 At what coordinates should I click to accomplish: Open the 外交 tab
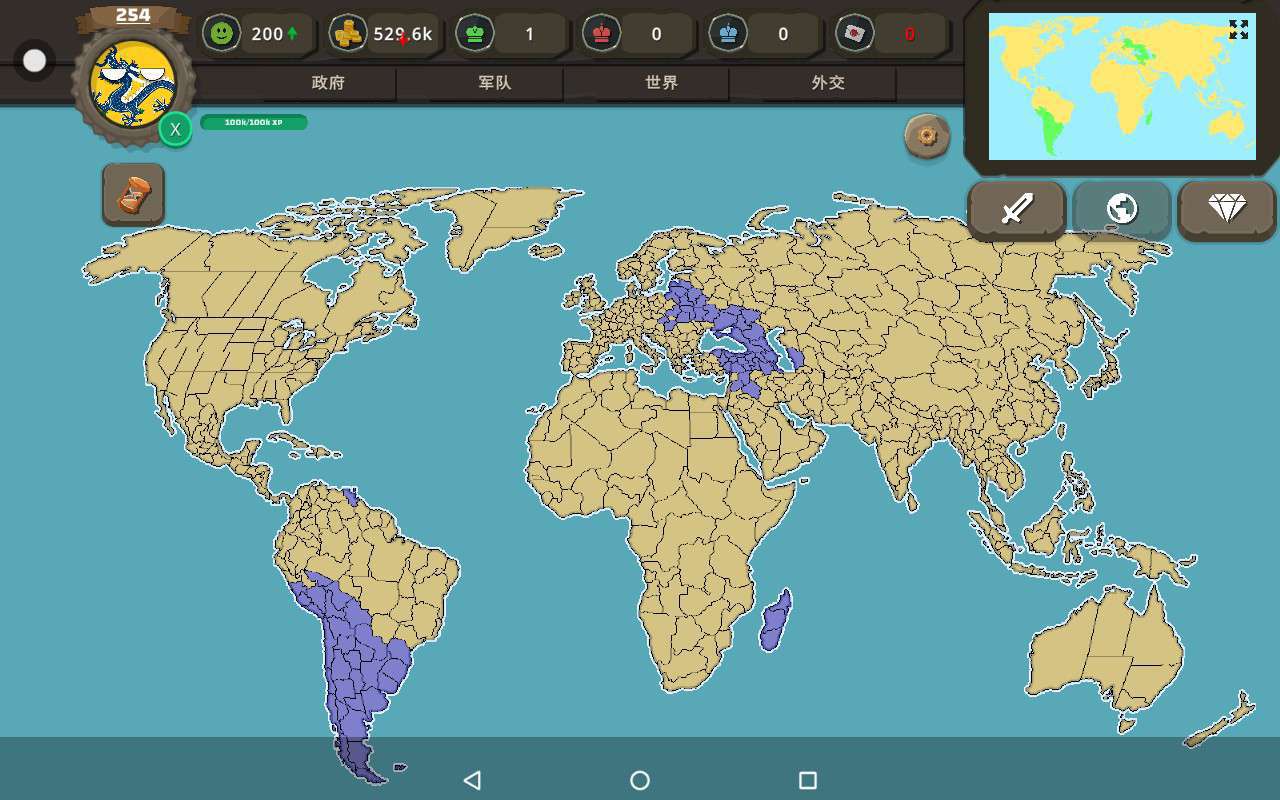tap(828, 83)
